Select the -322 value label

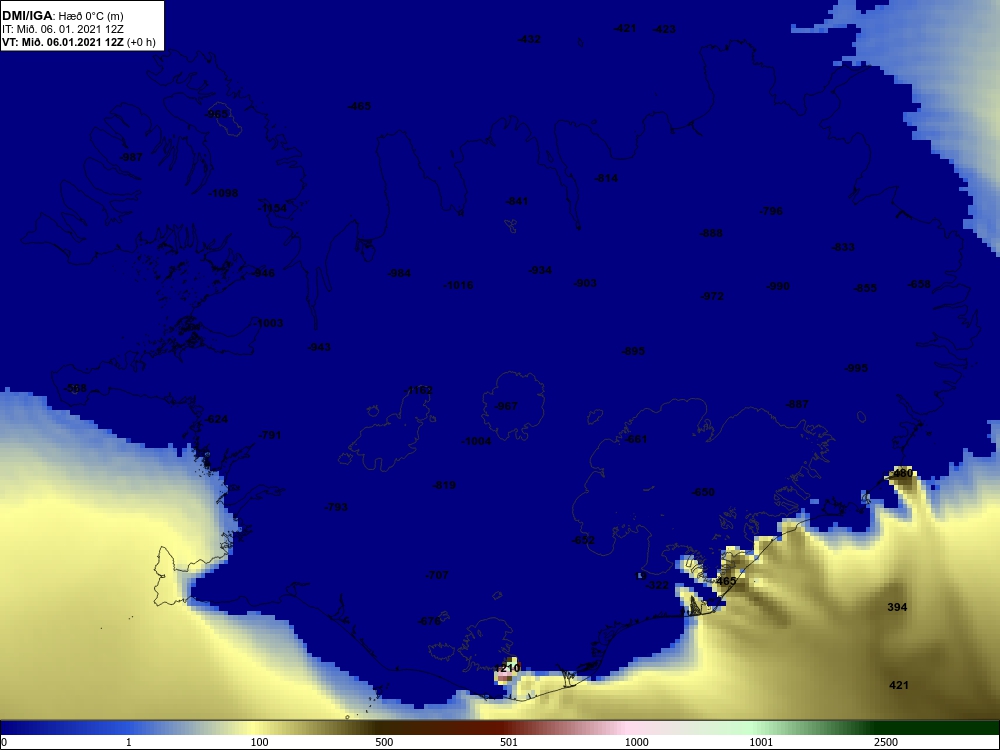click(657, 585)
